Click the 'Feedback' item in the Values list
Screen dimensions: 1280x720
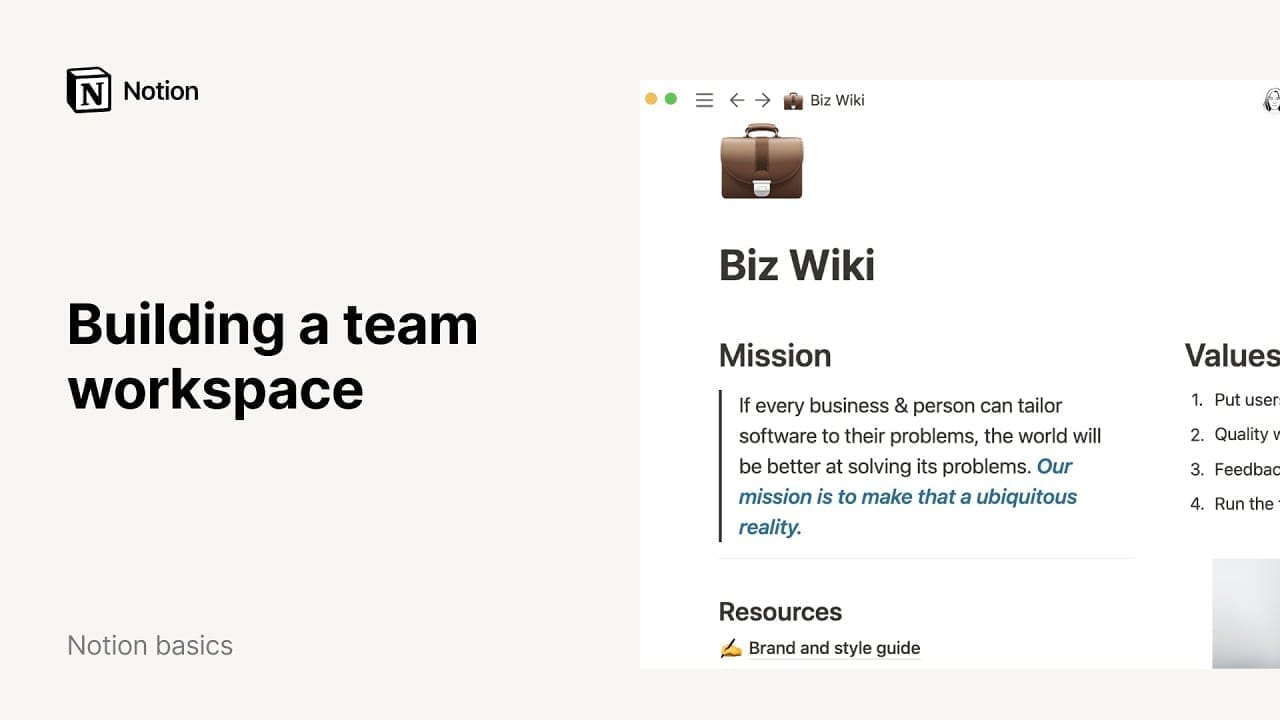(1247, 469)
